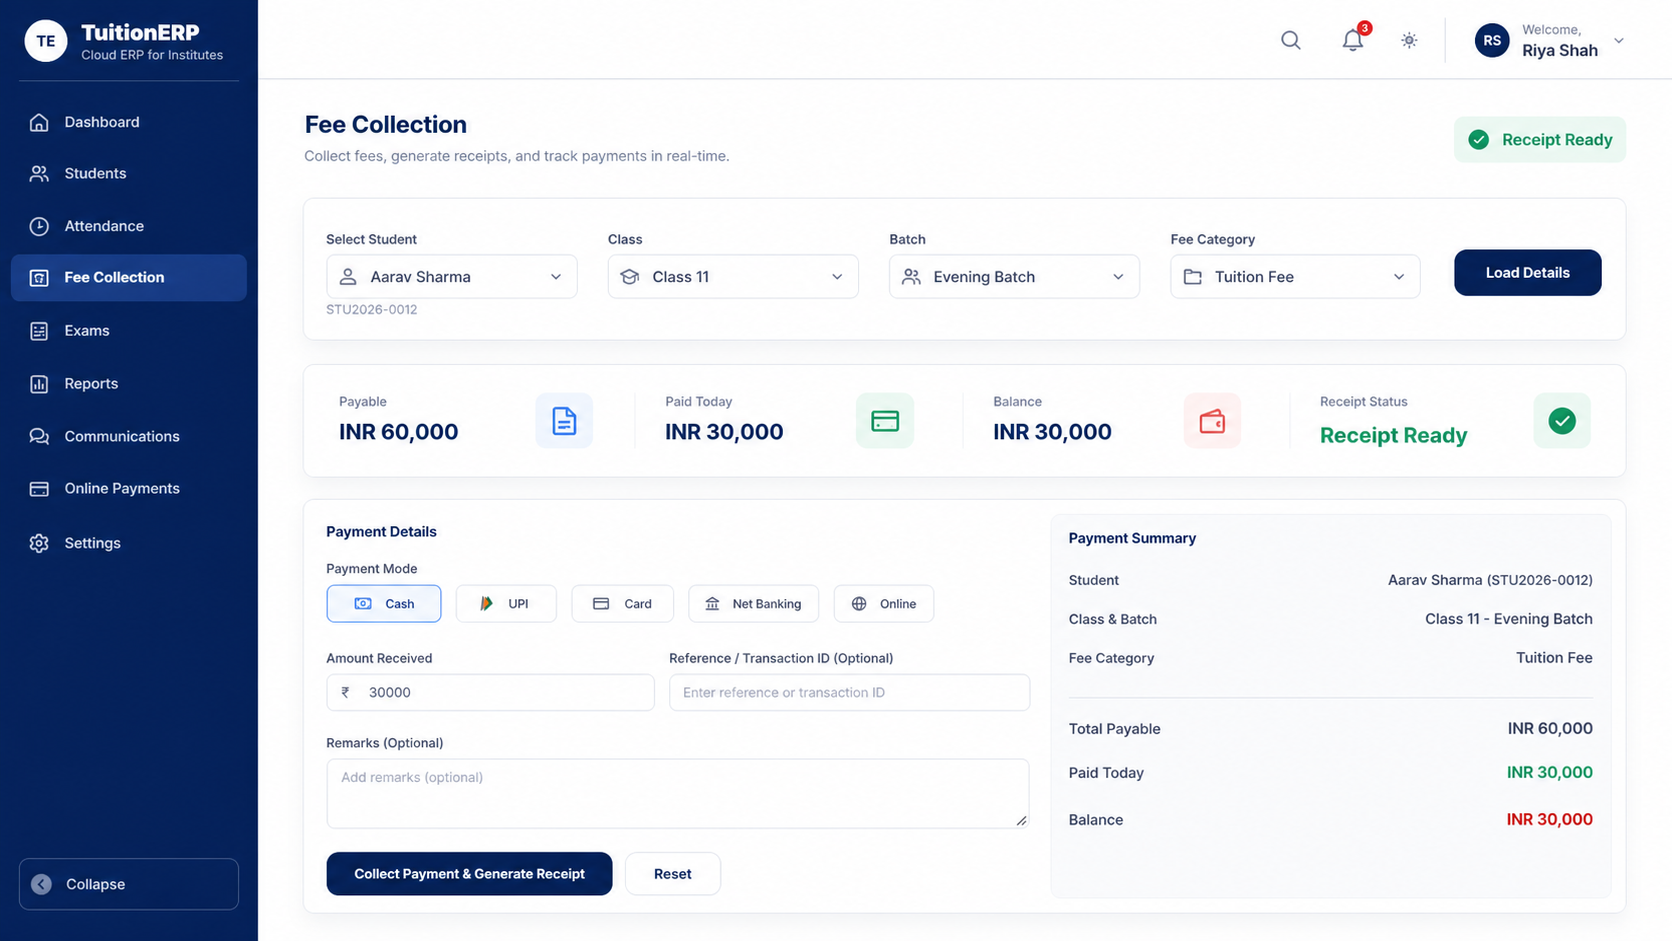Click the Students people icon
This screenshot has height=941, width=1672.
[39, 174]
